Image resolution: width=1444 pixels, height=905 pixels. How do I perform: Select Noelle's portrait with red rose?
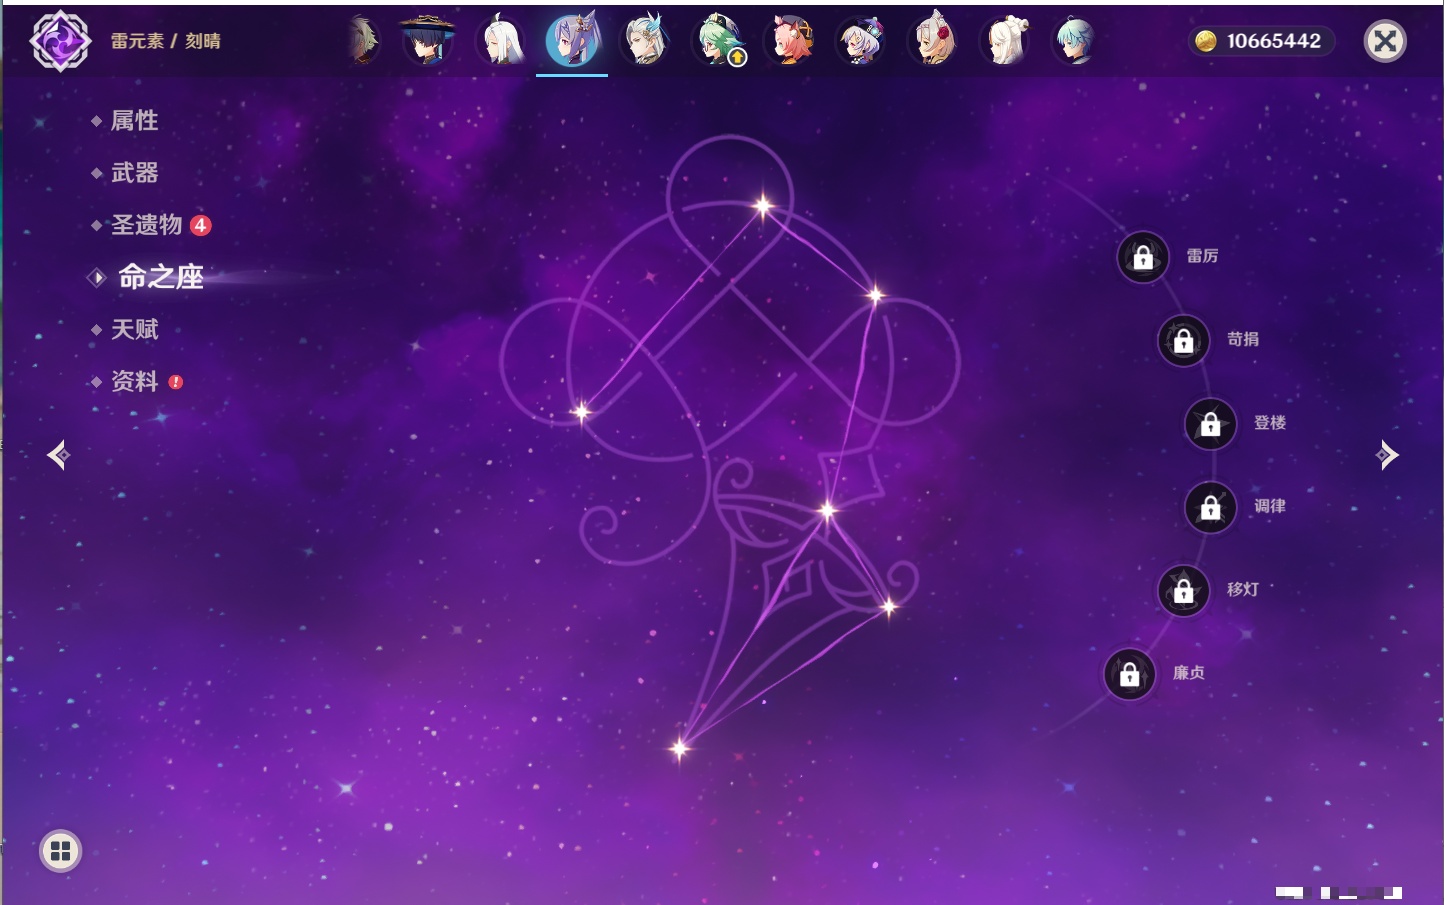pos(934,41)
